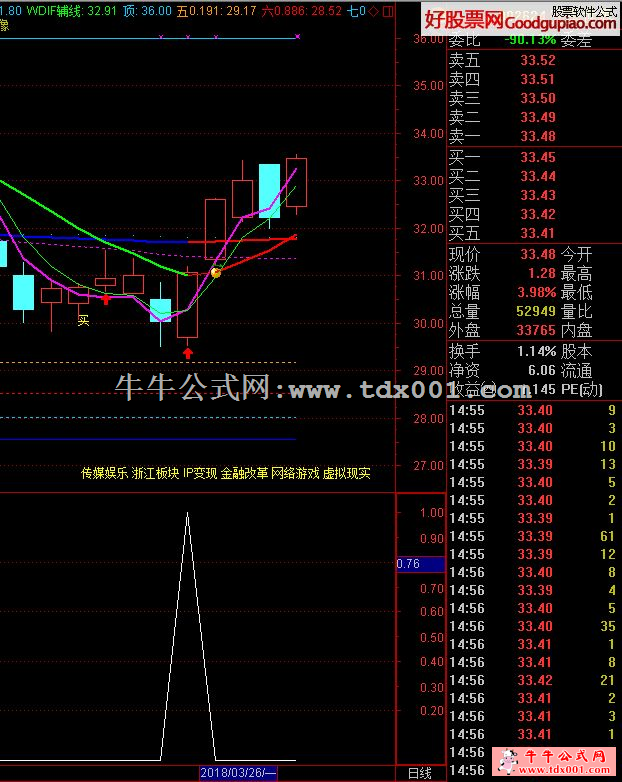Click the 涨幅 3.98% percent change

[537, 293]
